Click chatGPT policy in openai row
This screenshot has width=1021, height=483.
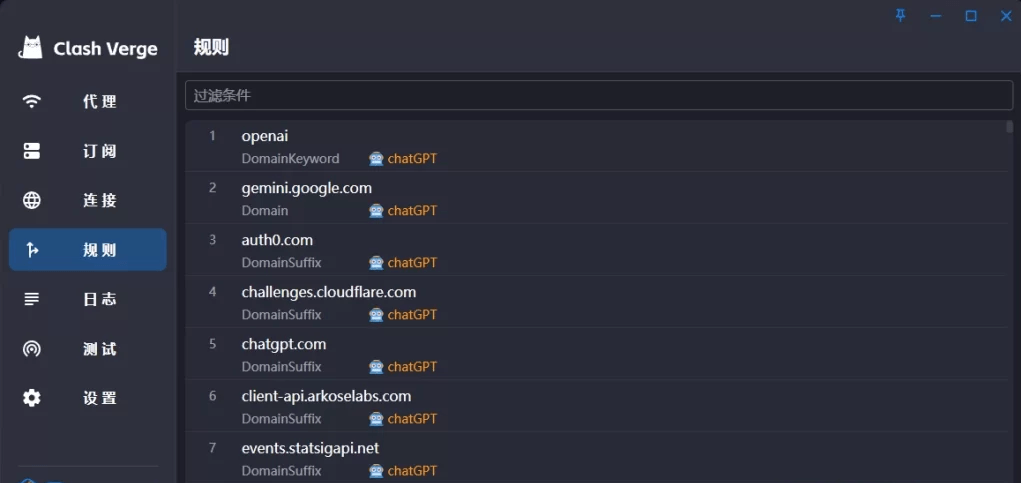(x=412, y=159)
